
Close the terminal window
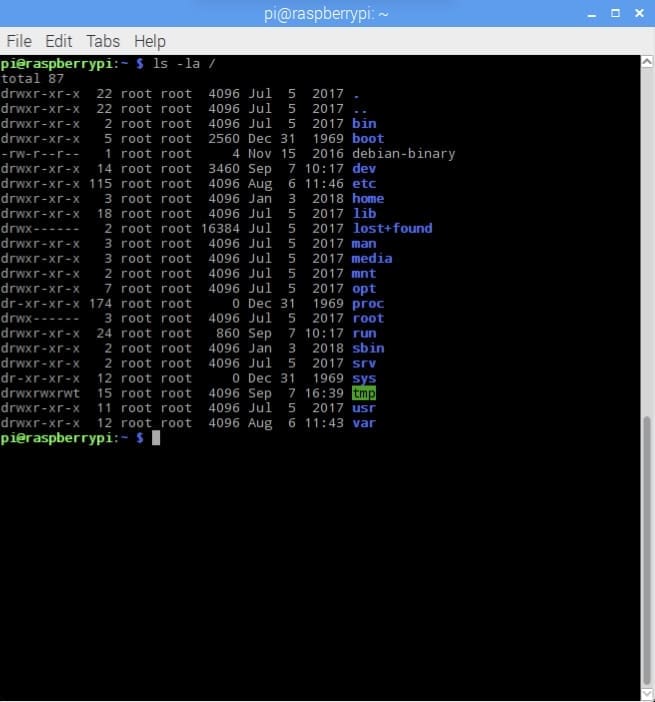[x=639, y=13]
